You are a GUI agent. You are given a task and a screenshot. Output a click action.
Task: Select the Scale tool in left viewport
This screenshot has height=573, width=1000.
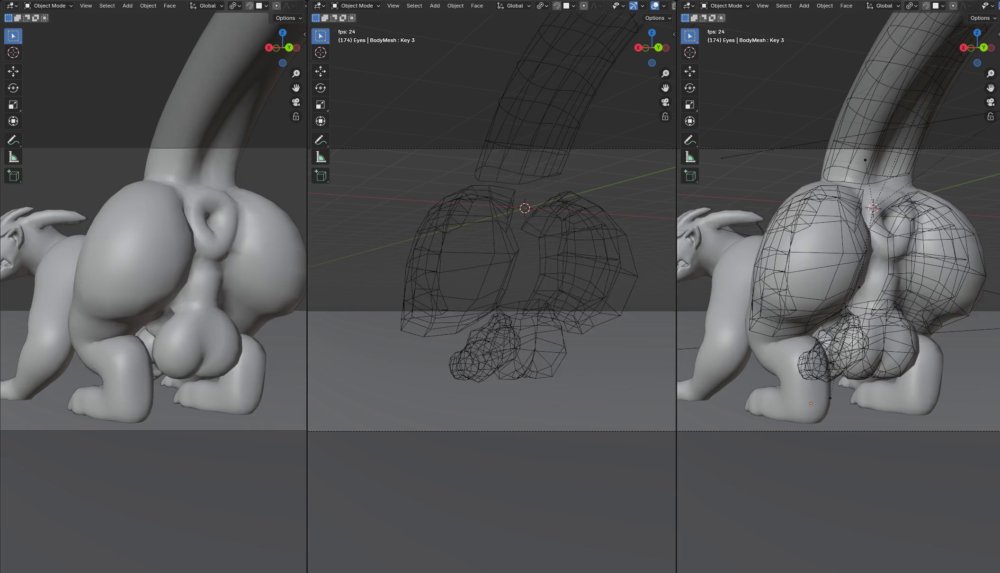pyautogui.click(x=13, y=105)
